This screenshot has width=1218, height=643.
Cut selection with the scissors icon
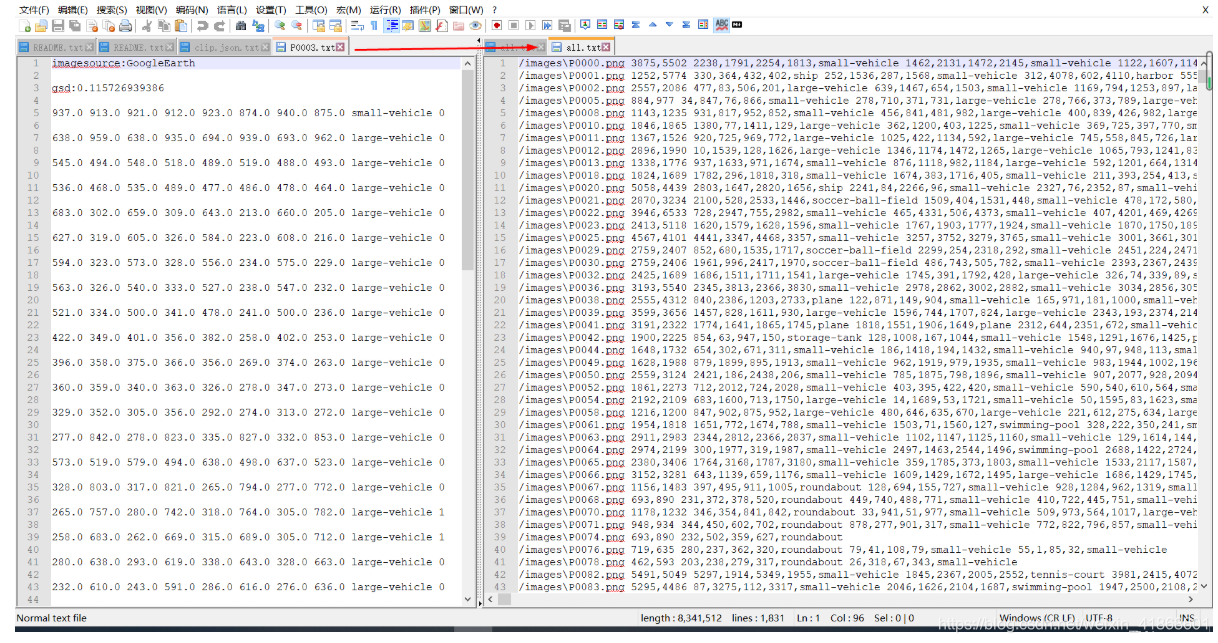[x=148, y=25]
